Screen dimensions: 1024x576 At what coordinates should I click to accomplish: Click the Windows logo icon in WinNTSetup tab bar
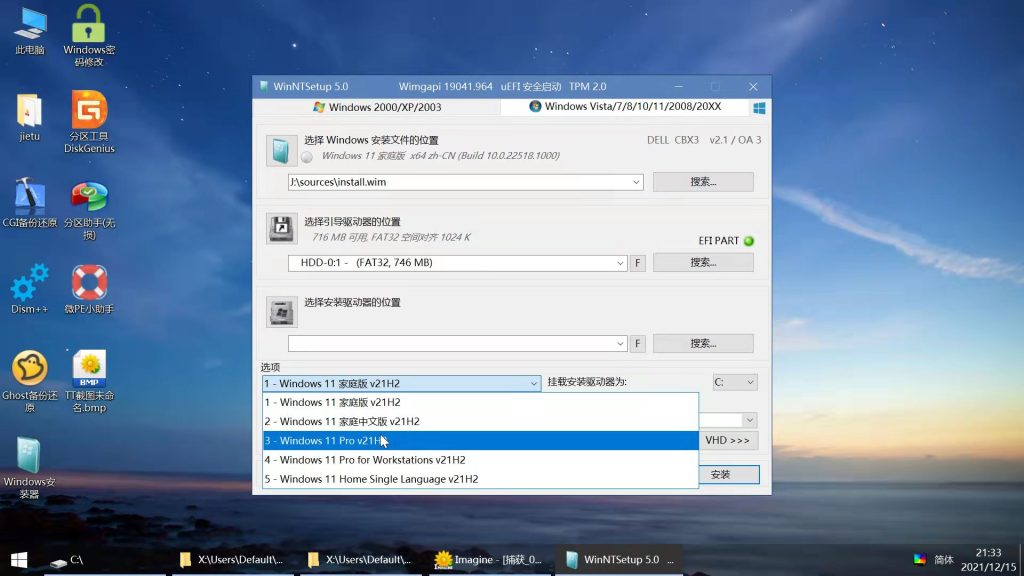(x=759, y=108)
